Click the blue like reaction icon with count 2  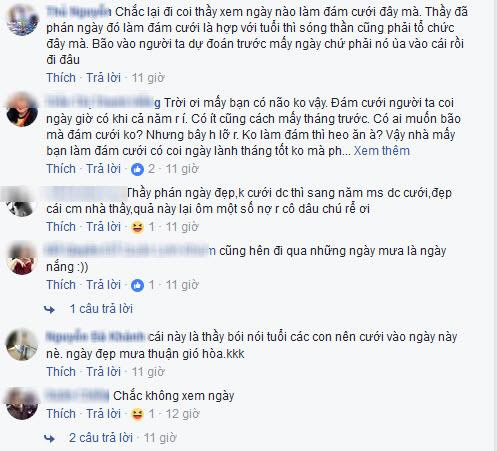click(x=137, y=170)
